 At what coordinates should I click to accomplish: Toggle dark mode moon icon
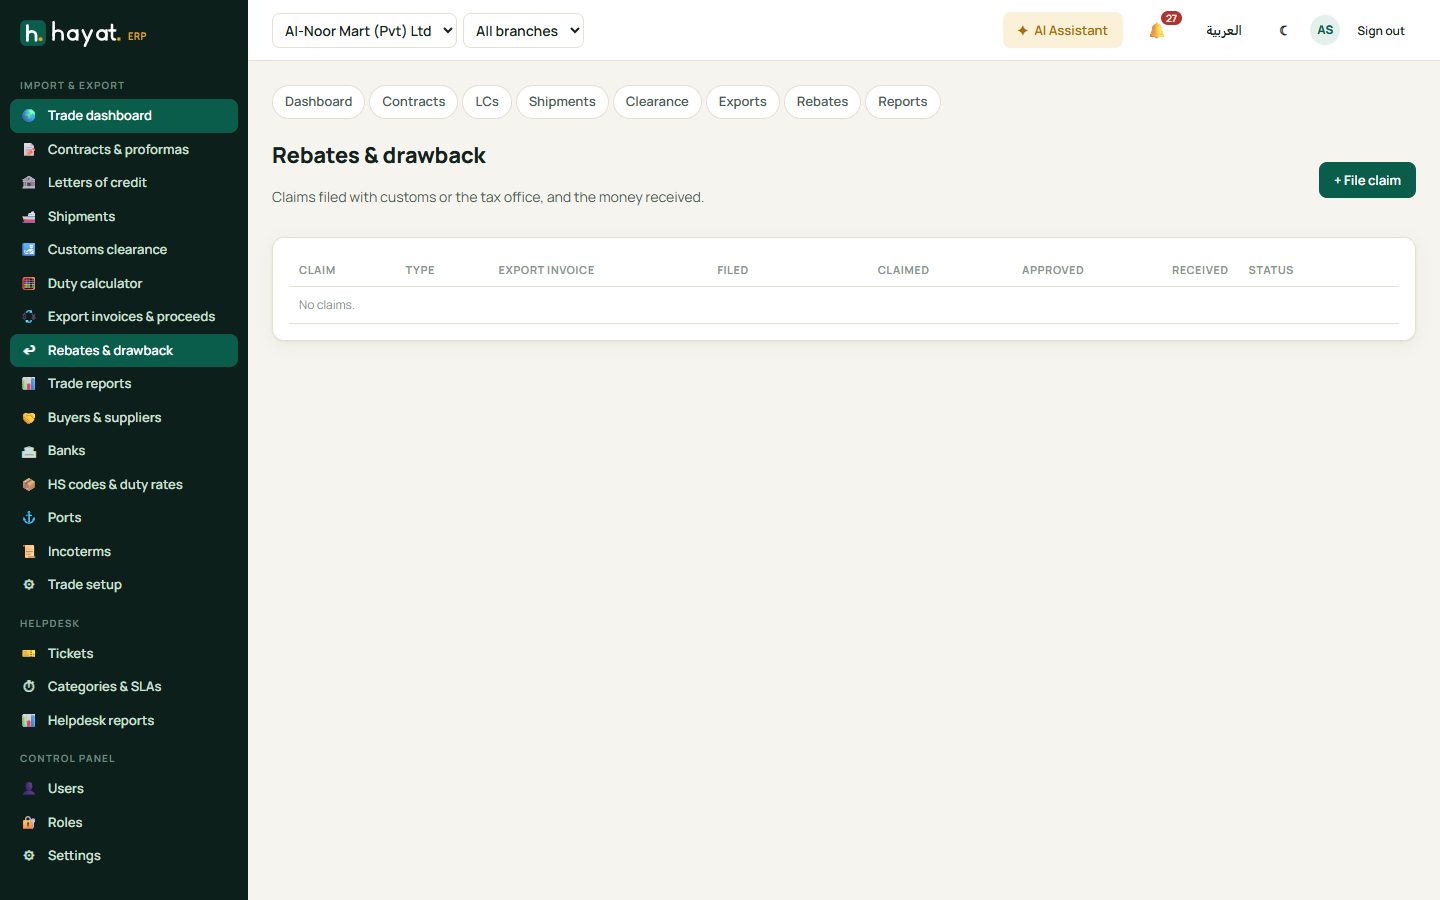coord(1283,31)
